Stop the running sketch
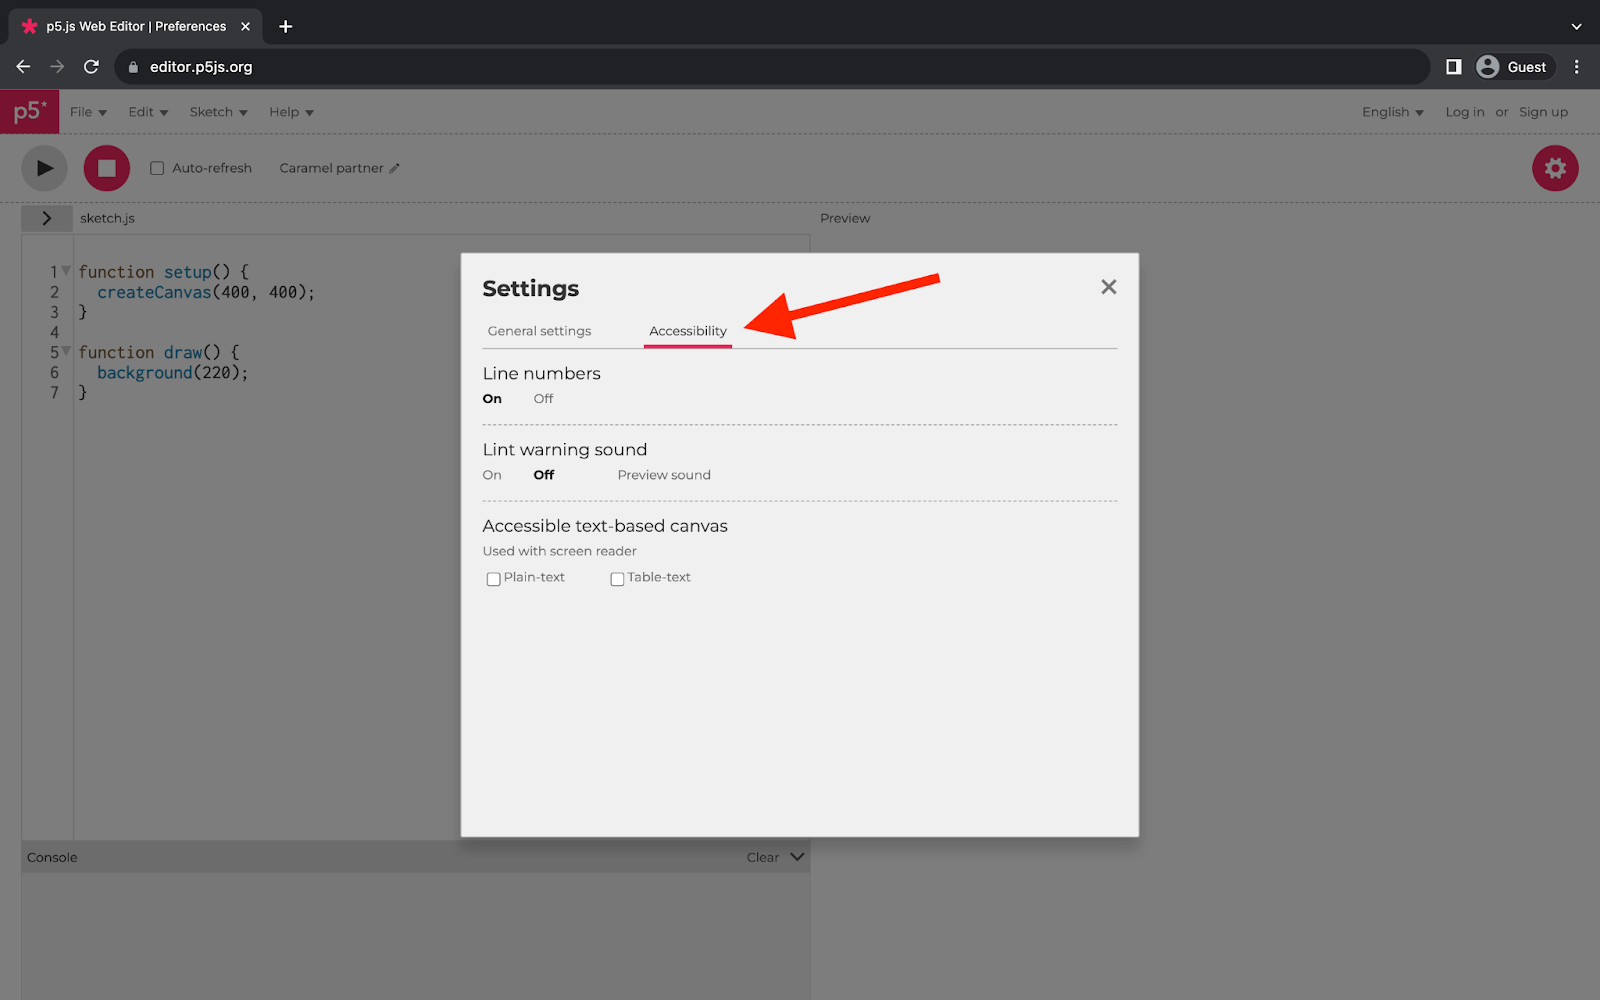 coord(106,168)
